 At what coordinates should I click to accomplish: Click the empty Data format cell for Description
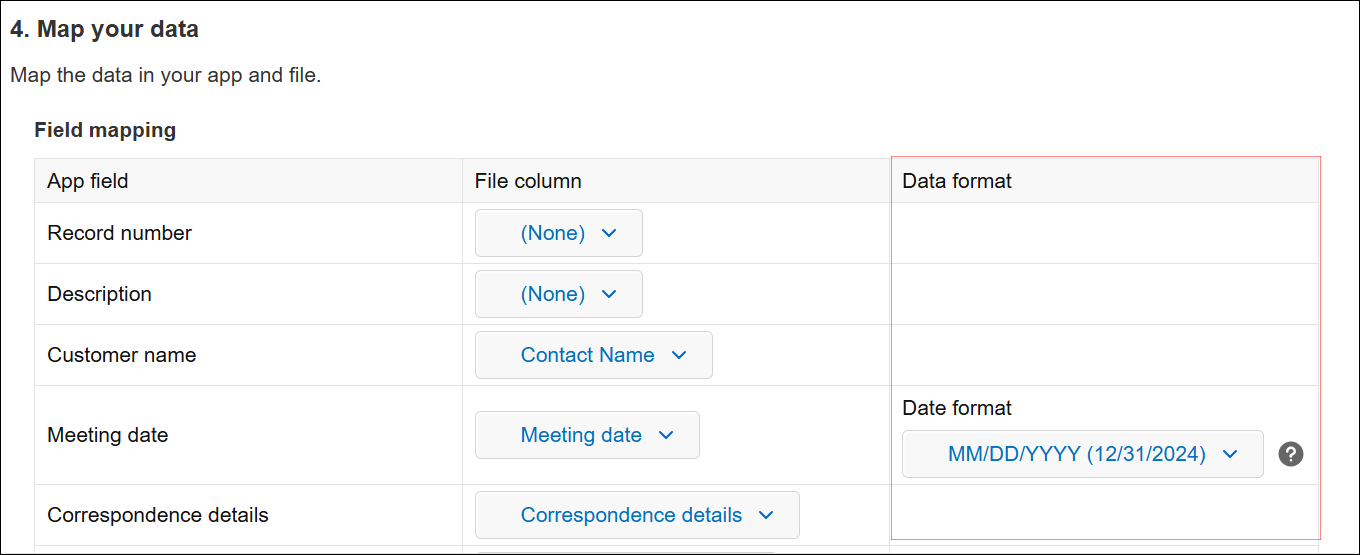(x=1104, y=294)
